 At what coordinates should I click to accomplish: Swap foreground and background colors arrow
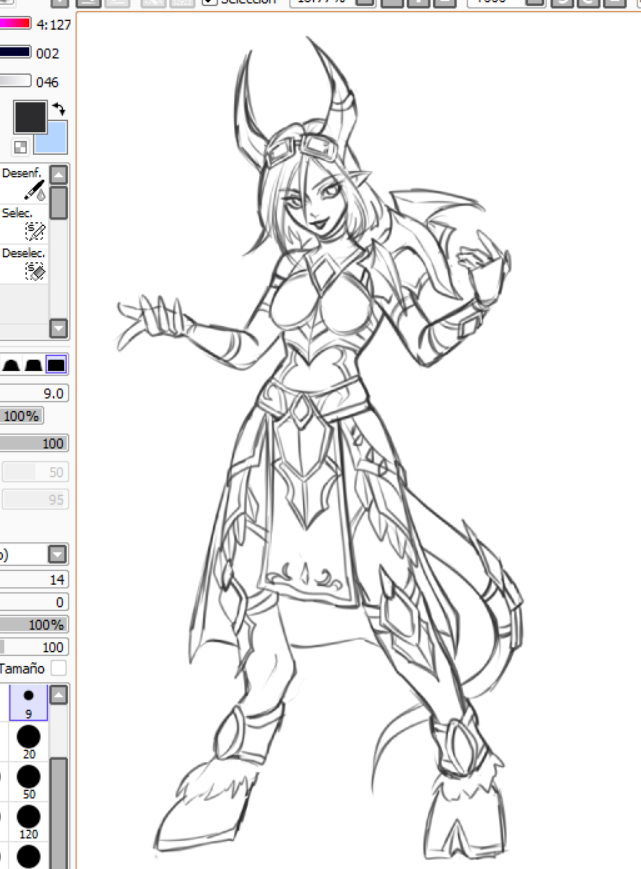tap(59, 108)
